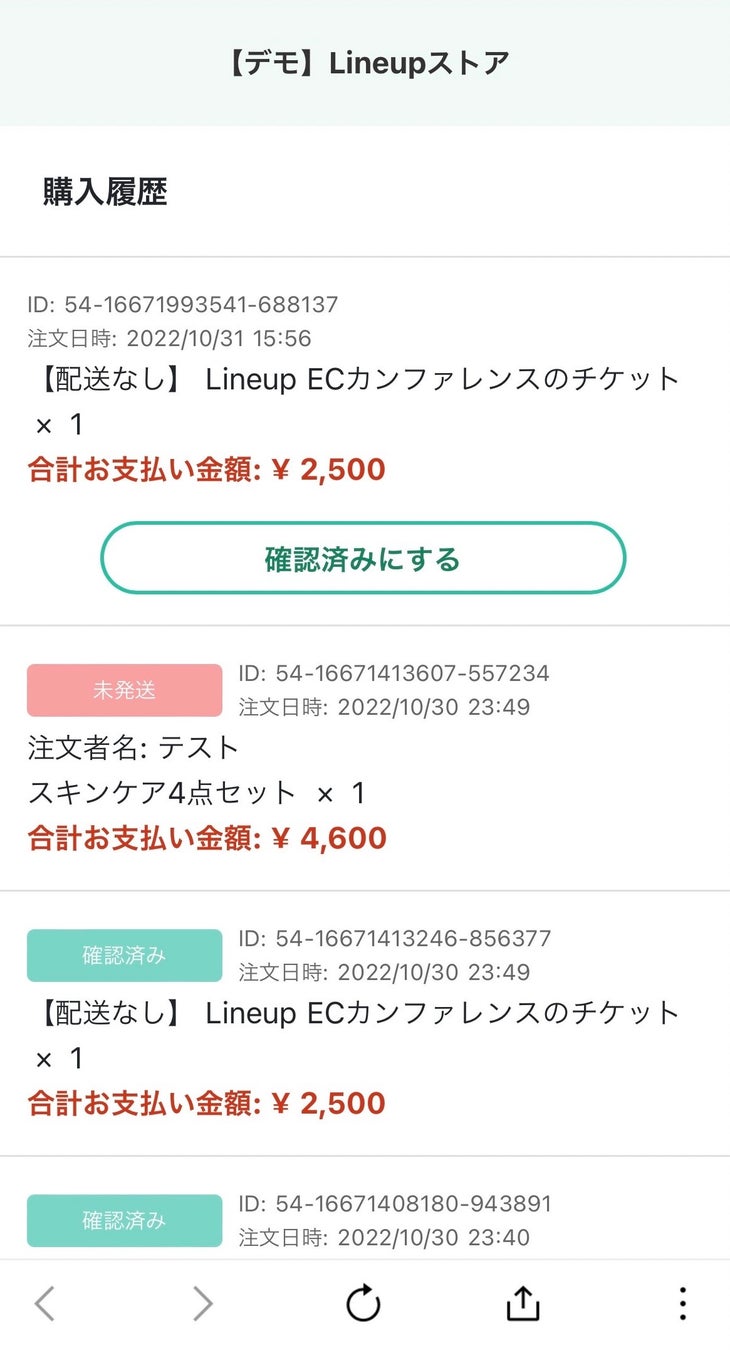Open order ID 54-16671993541-688137
Screen dimensions: 730x1350
(x=183, y=304)
